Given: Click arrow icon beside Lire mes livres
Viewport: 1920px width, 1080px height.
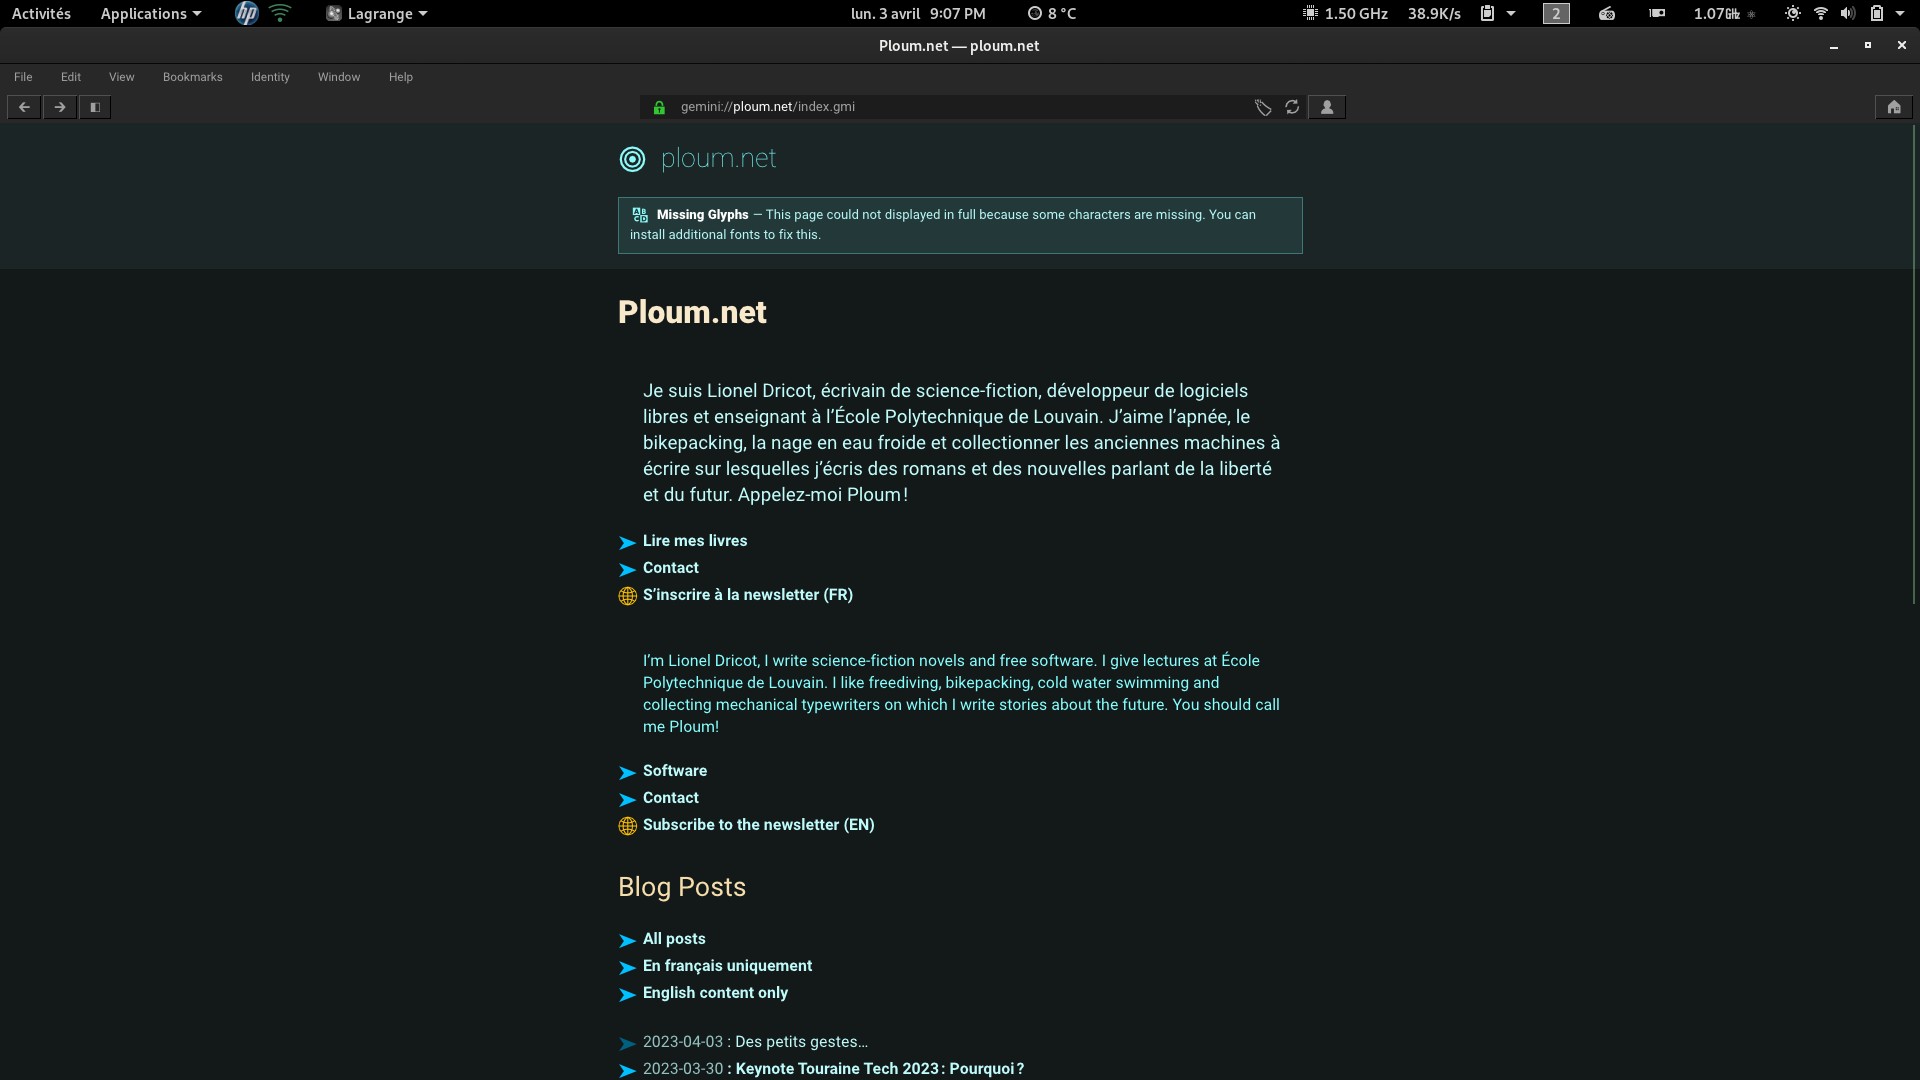Looking at the screenshot, I should (627, 542).
